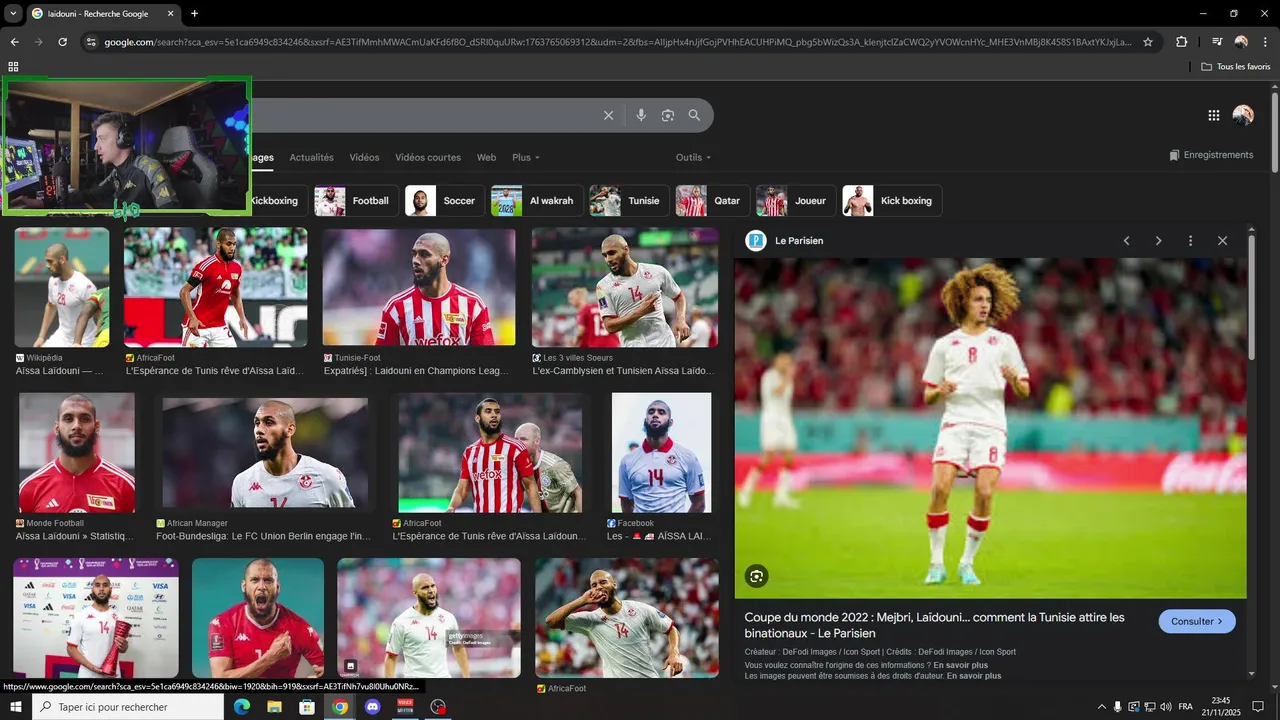This screenshot has width=1280, height=720.
Task: Open Google Lens image search
Action: 668,115
